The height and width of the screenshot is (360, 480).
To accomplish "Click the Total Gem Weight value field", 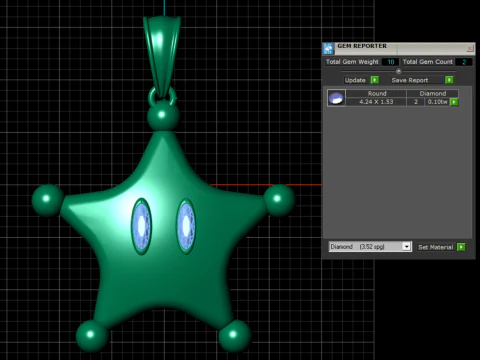I will [x=390, y=62].
